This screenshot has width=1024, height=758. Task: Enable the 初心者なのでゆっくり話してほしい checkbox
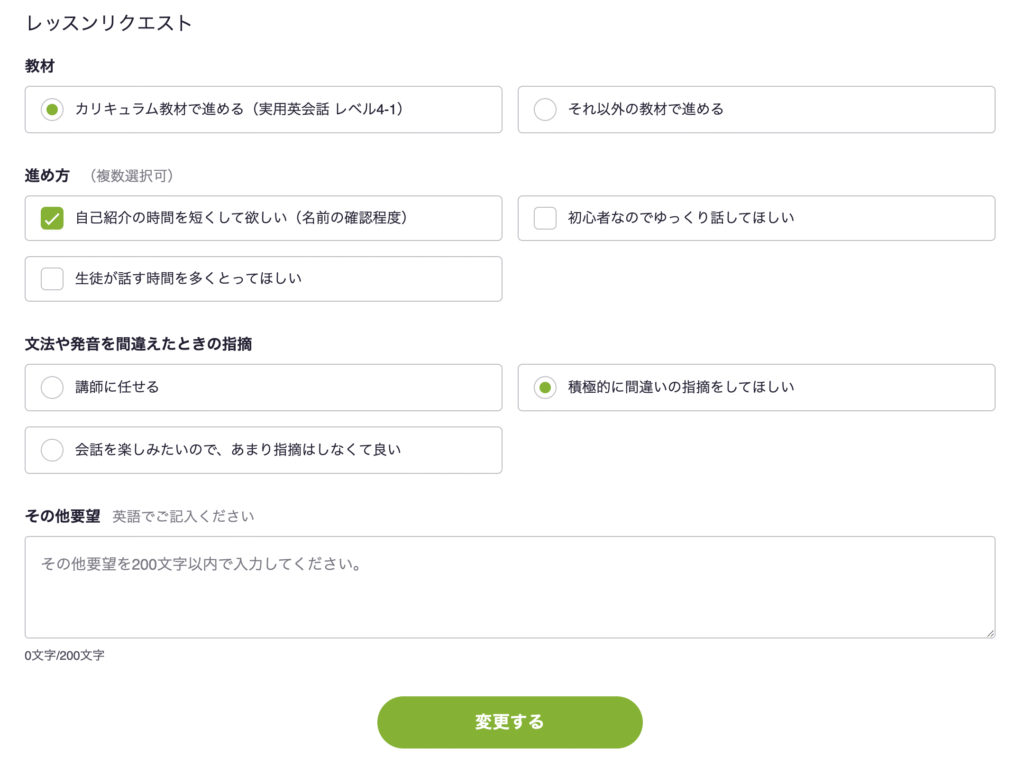point(545,218)
